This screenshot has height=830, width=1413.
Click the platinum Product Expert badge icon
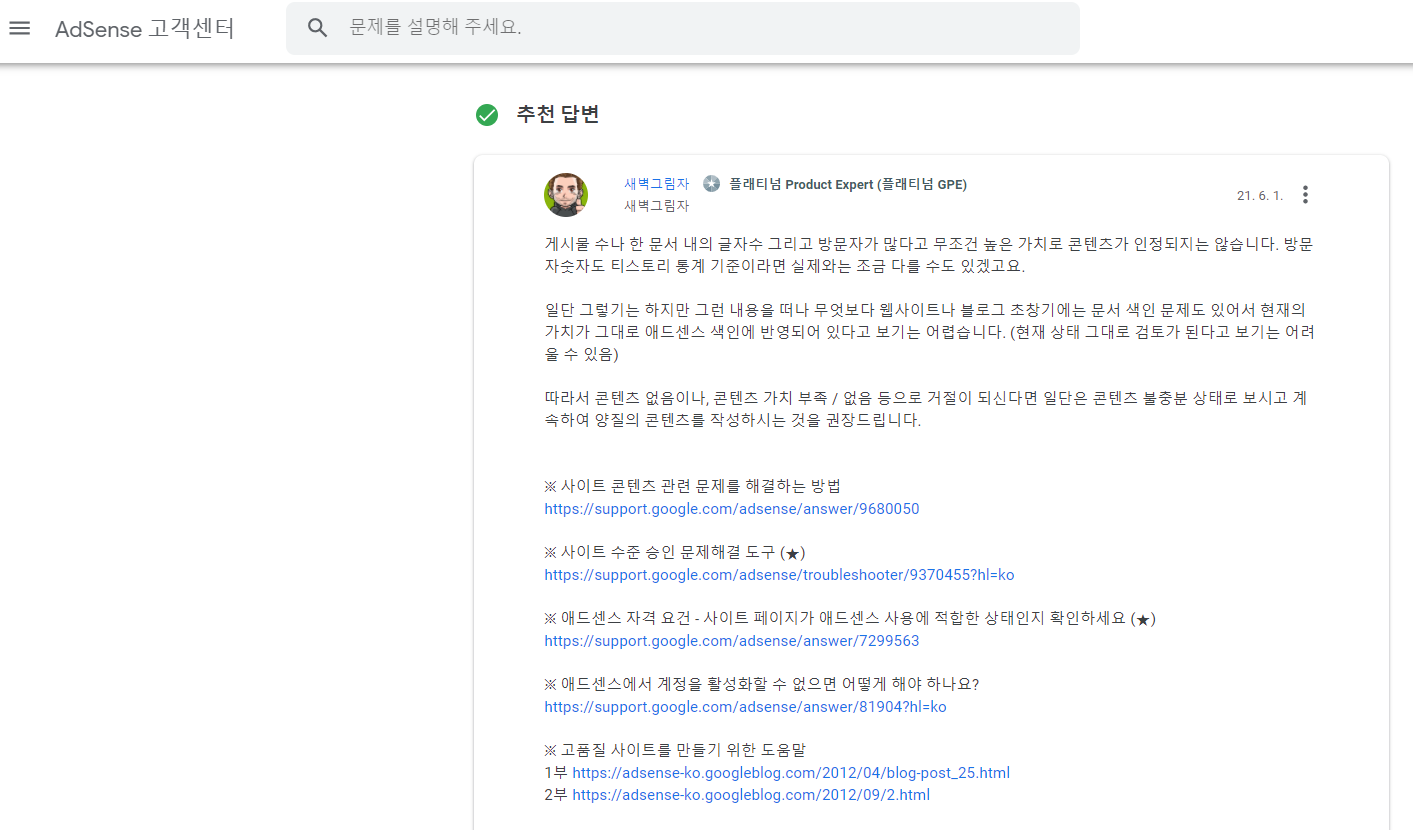coord(711,184)
